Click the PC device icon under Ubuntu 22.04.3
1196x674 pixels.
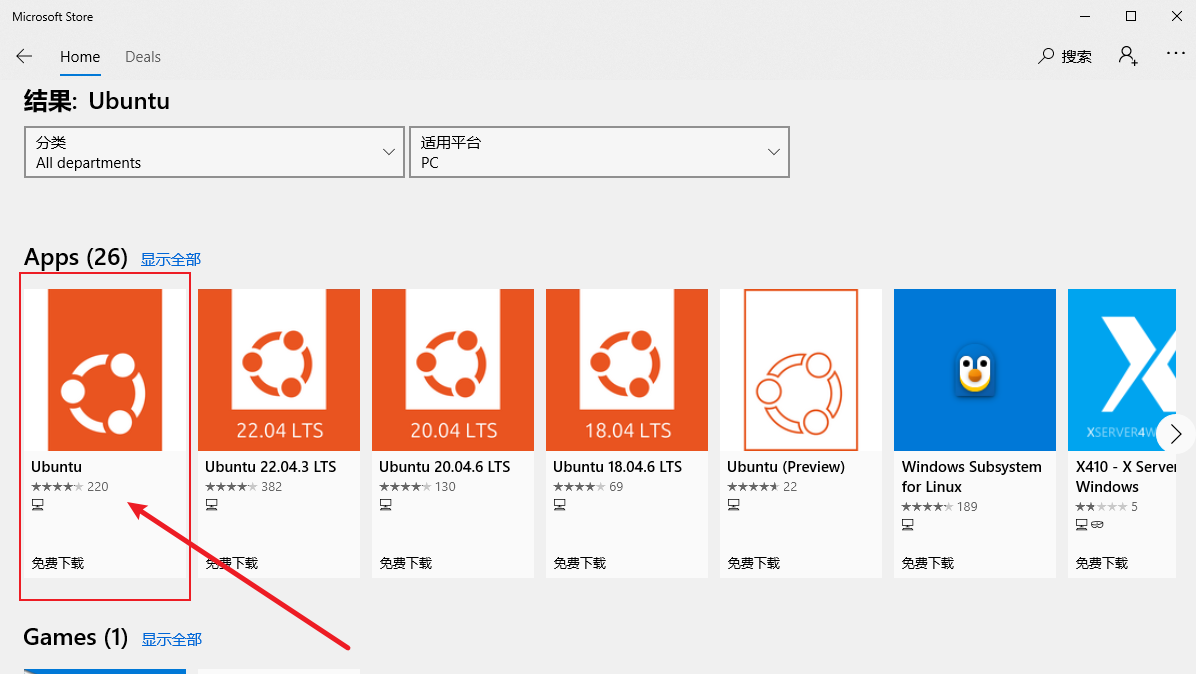click(x=211, y=505)
